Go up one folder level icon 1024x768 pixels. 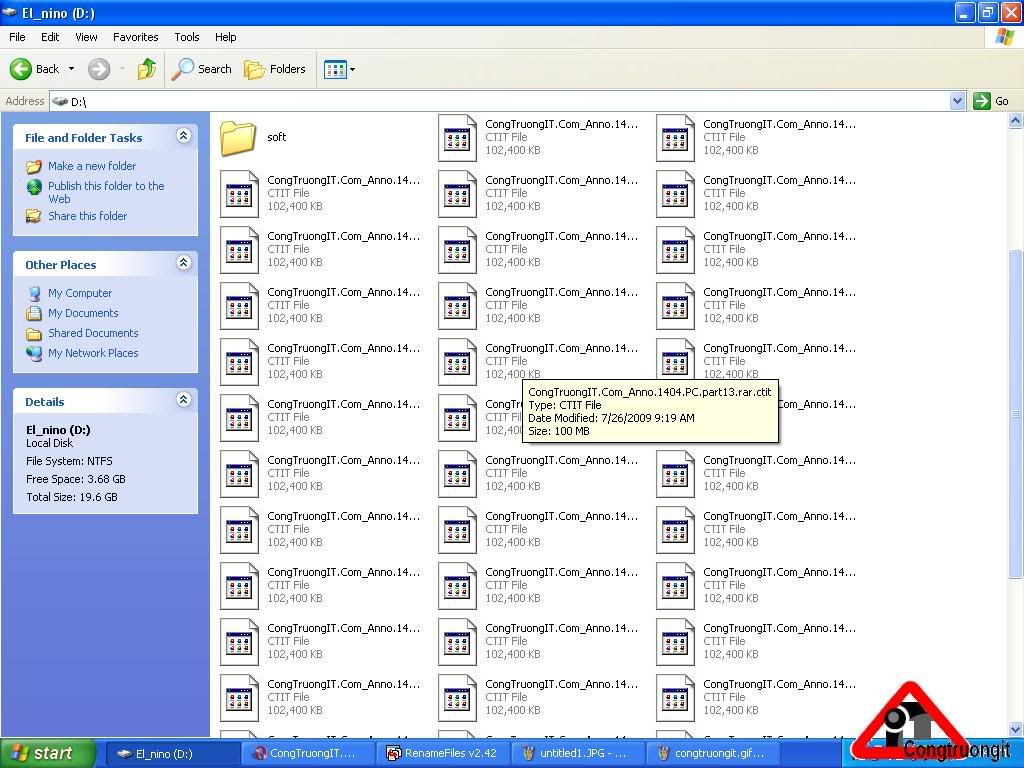(147, 69)
